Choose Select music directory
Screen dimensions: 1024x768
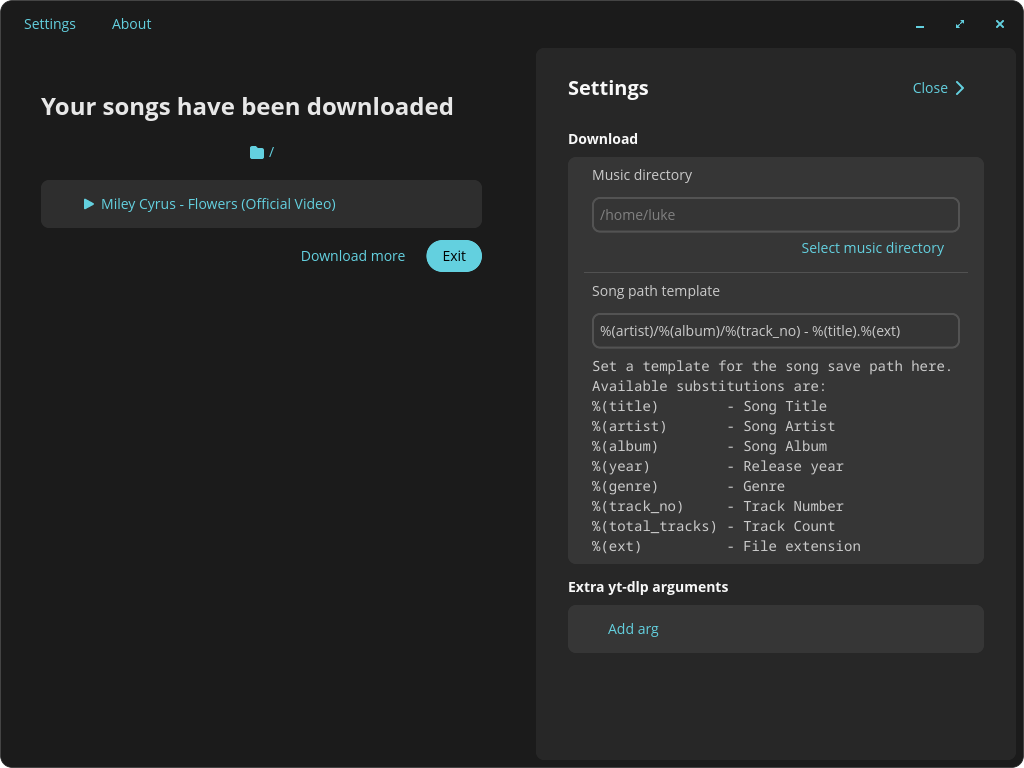click(x=872, y=248)
